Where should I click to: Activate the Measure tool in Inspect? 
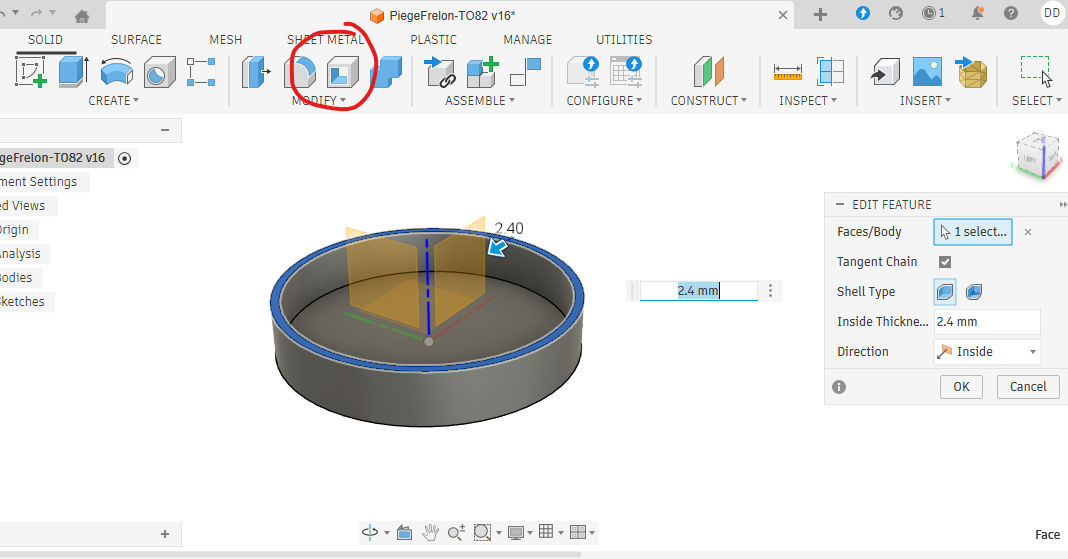point(788,72)
